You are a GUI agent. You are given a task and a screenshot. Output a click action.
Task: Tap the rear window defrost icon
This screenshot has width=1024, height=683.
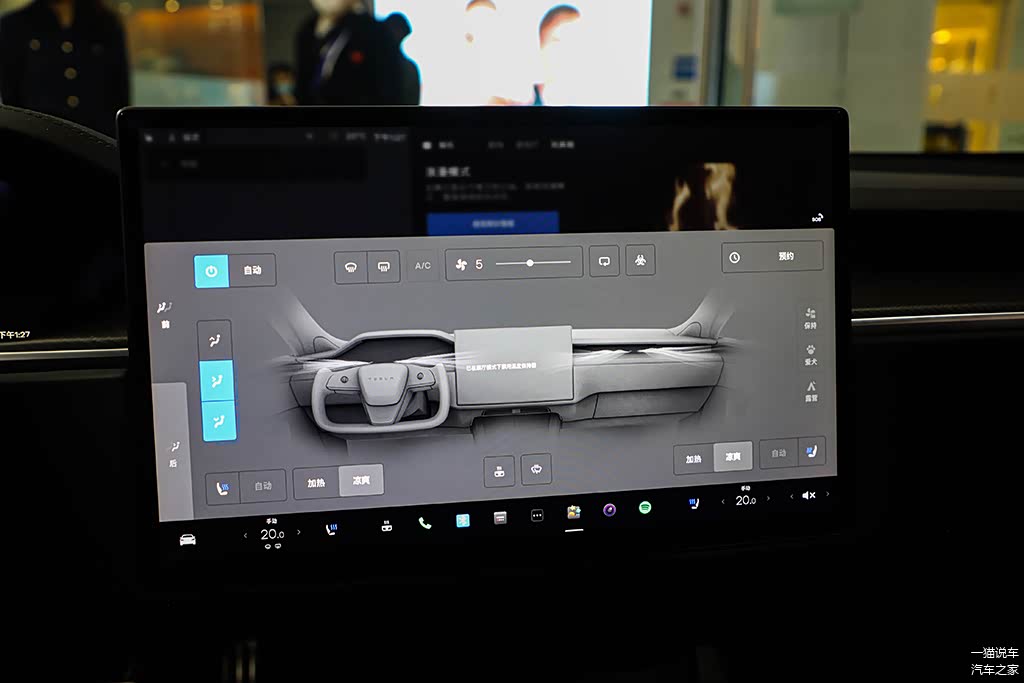tap(383, 267)
